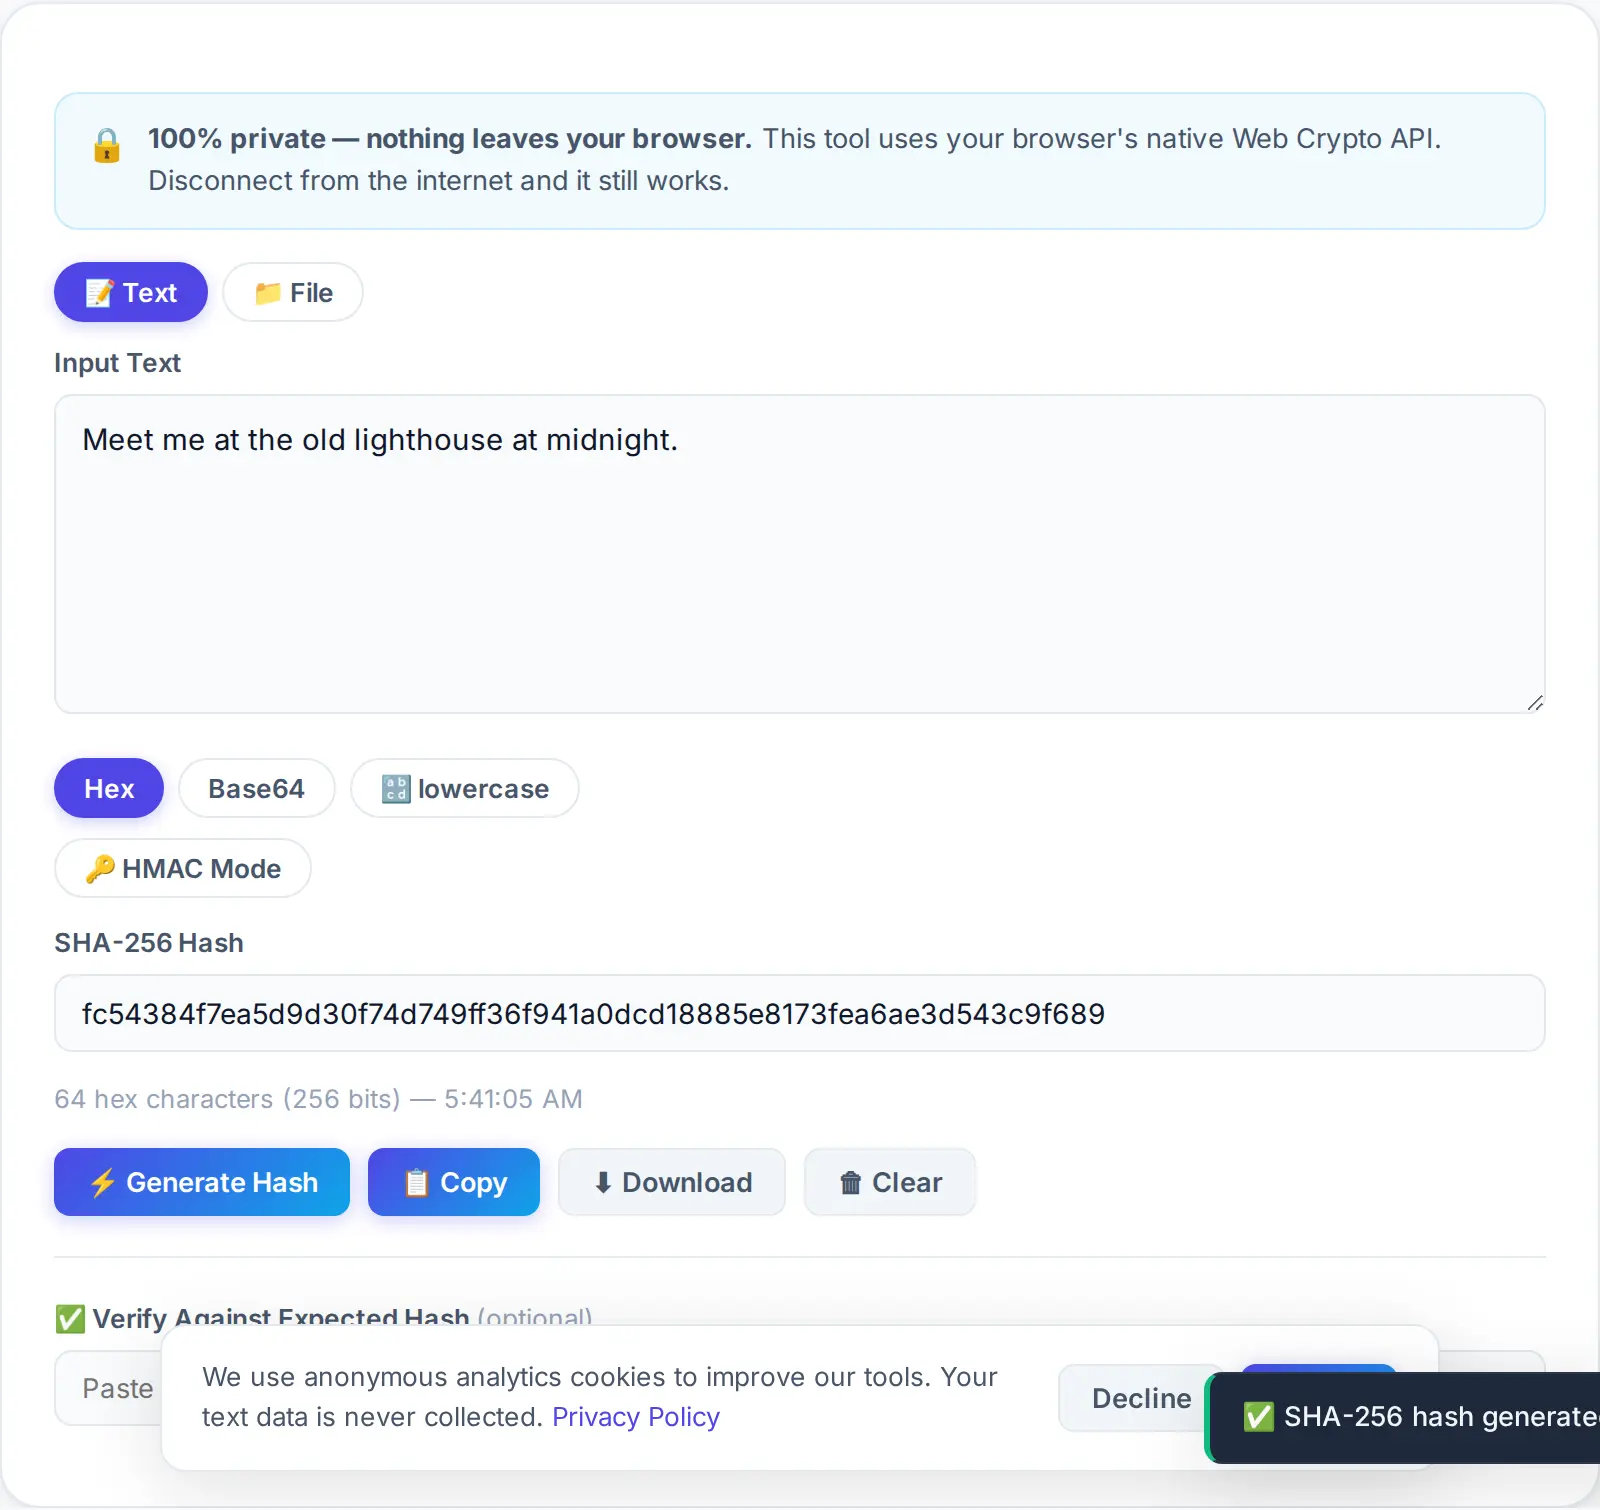Click the textarea resize handle
Viewport: 1600px width, 1510px height.
click(x=1535, y=703)
